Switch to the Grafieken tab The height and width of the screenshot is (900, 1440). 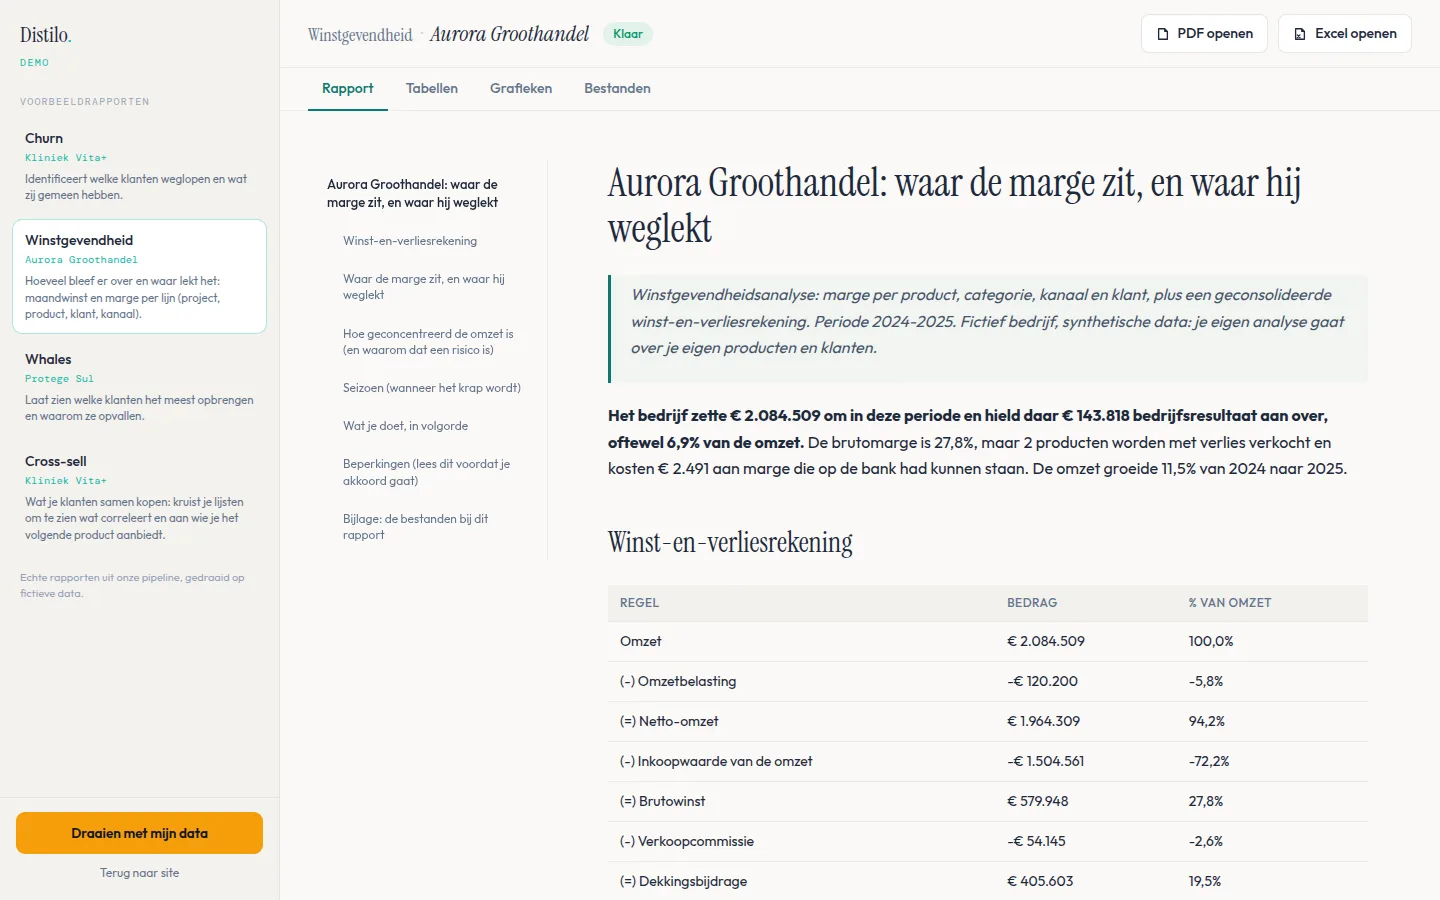tap(521, 89)
